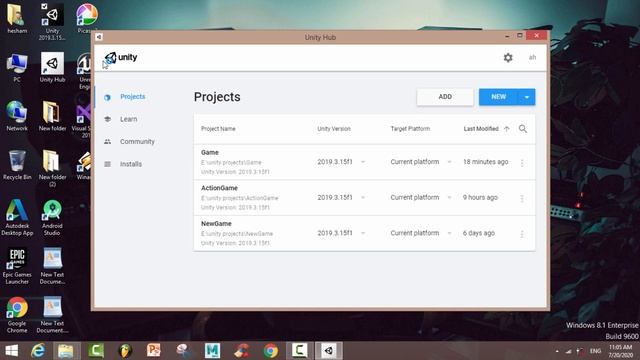Sort by the Last Modified column header
Screen dimensions: 640x360
[481, 129]
